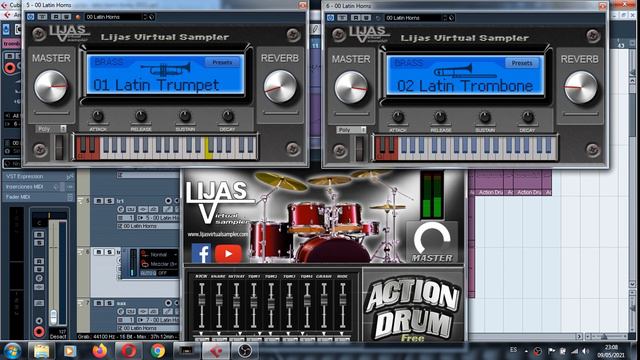This screenshot has width=640, height=360.
Task: Click the Lijas logo in the Latin Trumpet window
Action: pos(70,33)
